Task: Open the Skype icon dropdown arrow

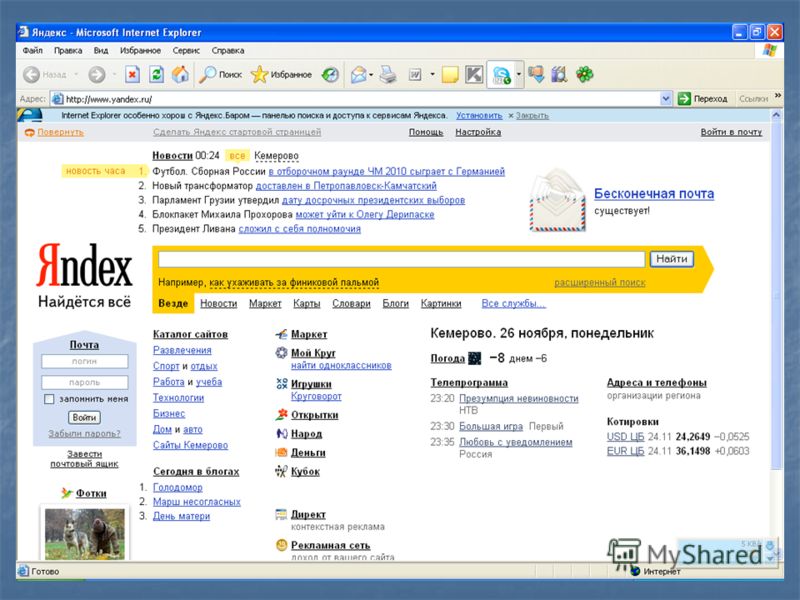Action: pos(518,75)
